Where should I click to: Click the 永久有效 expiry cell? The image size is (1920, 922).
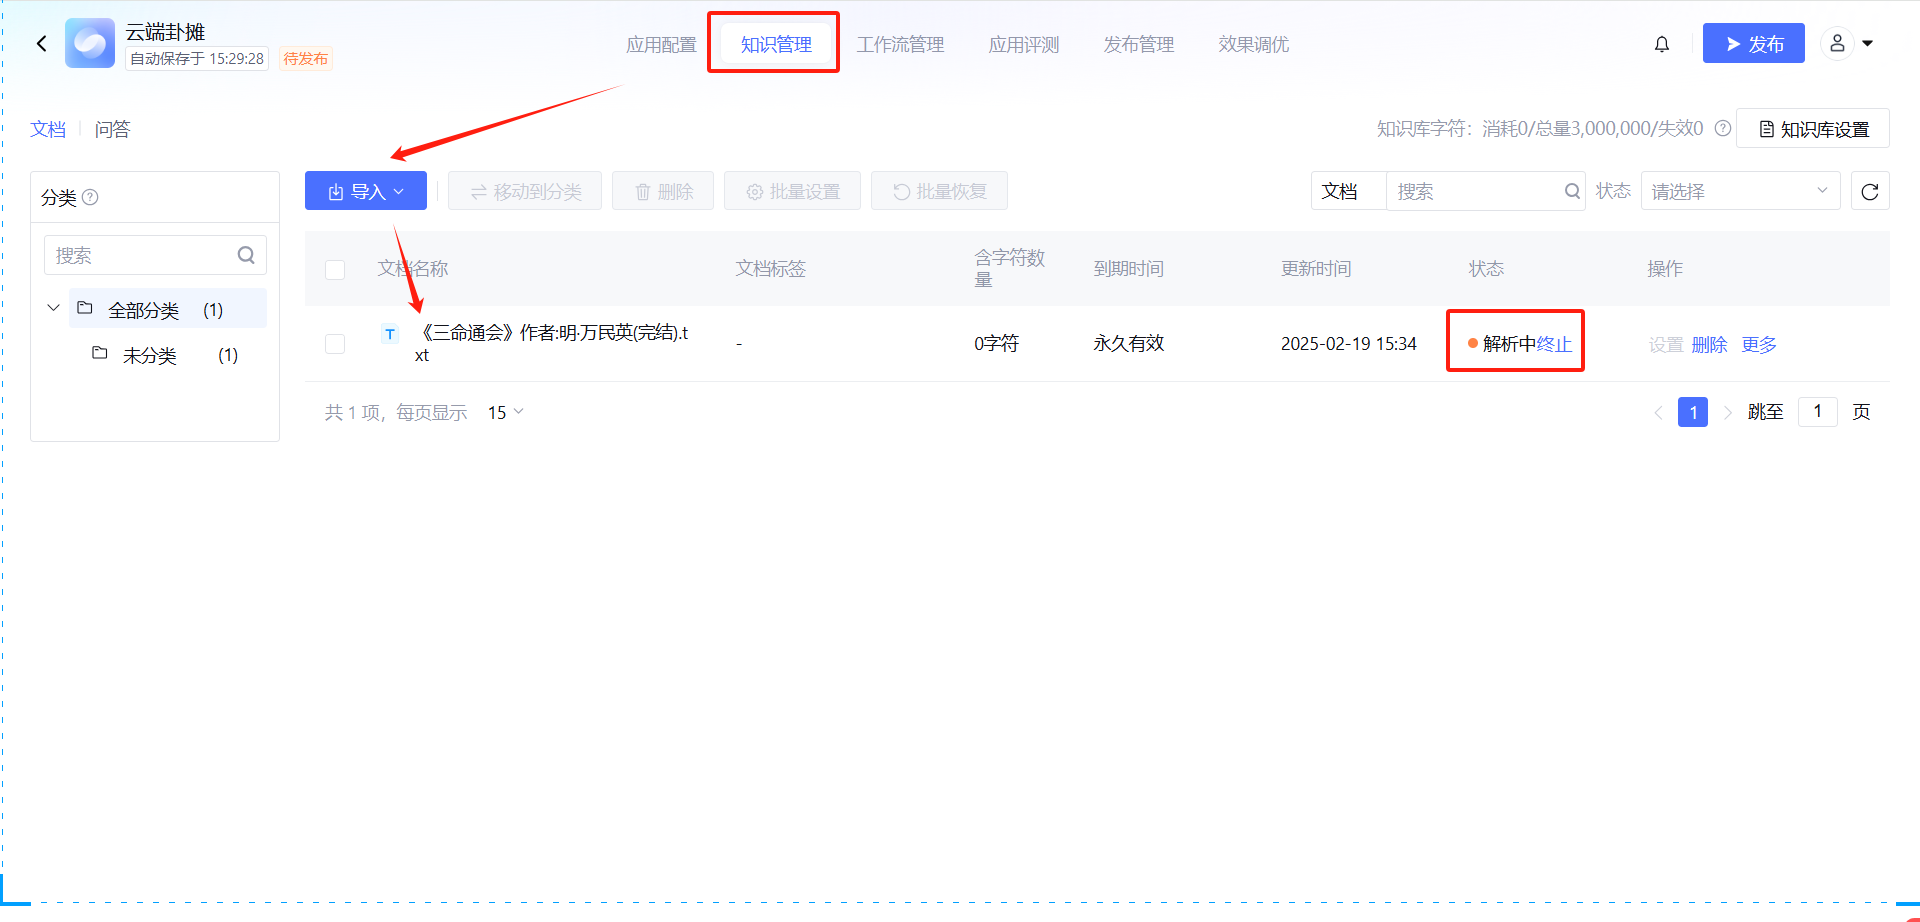click(1128, 344)
